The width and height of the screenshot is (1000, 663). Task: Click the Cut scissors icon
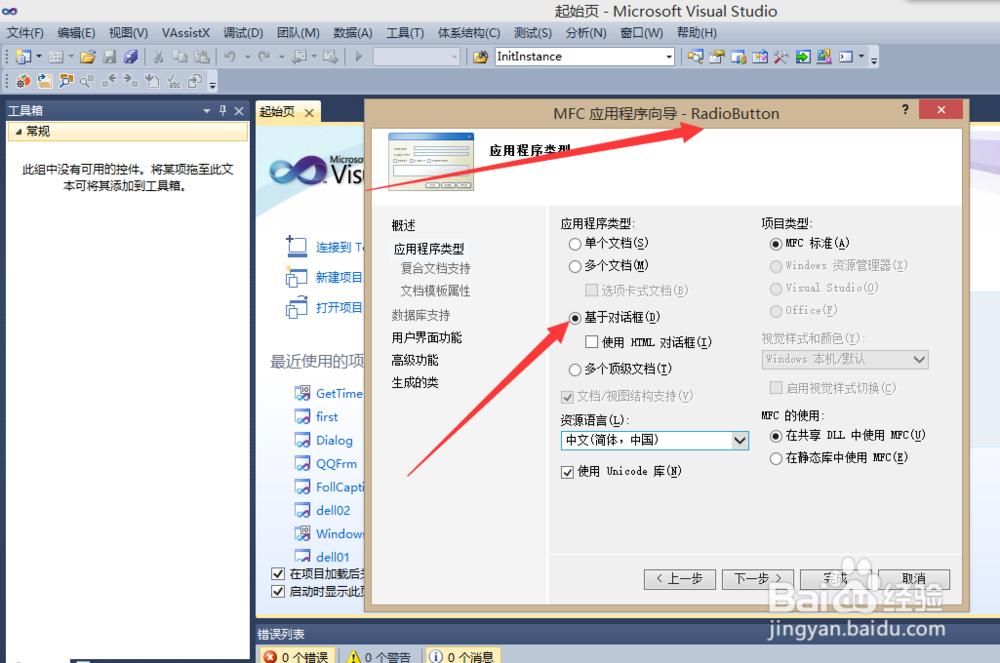click(x=159, y=57)
